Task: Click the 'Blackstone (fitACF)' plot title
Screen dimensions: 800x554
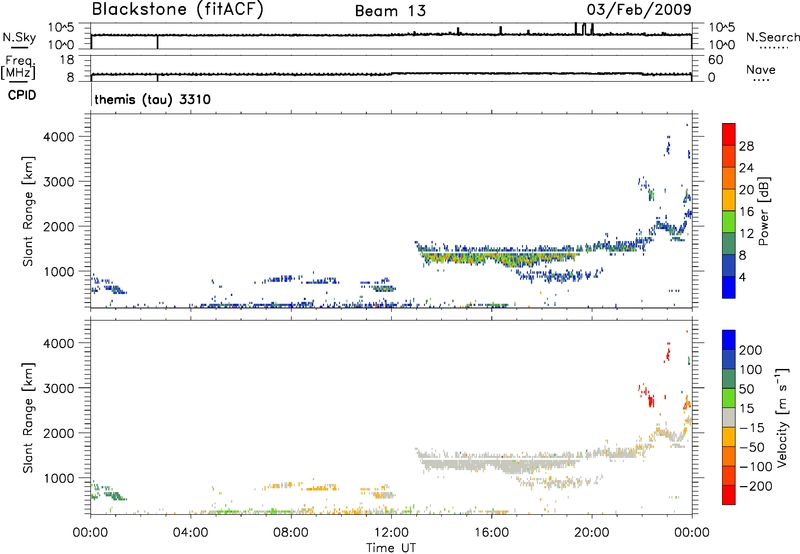Action: (177, 10)
